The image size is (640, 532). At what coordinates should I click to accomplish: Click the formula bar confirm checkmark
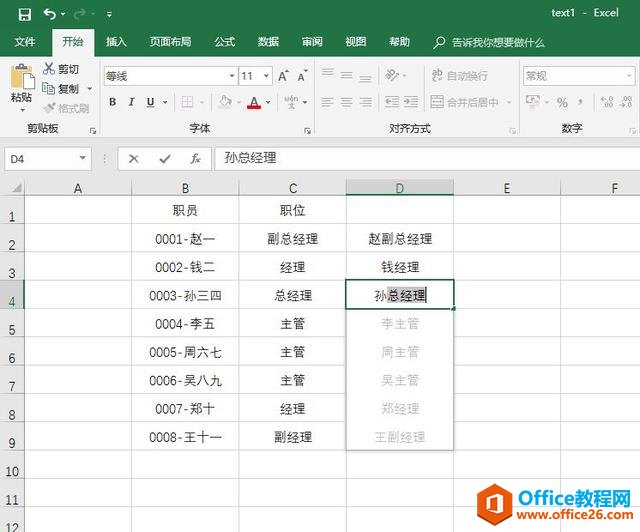pos(165,159)
